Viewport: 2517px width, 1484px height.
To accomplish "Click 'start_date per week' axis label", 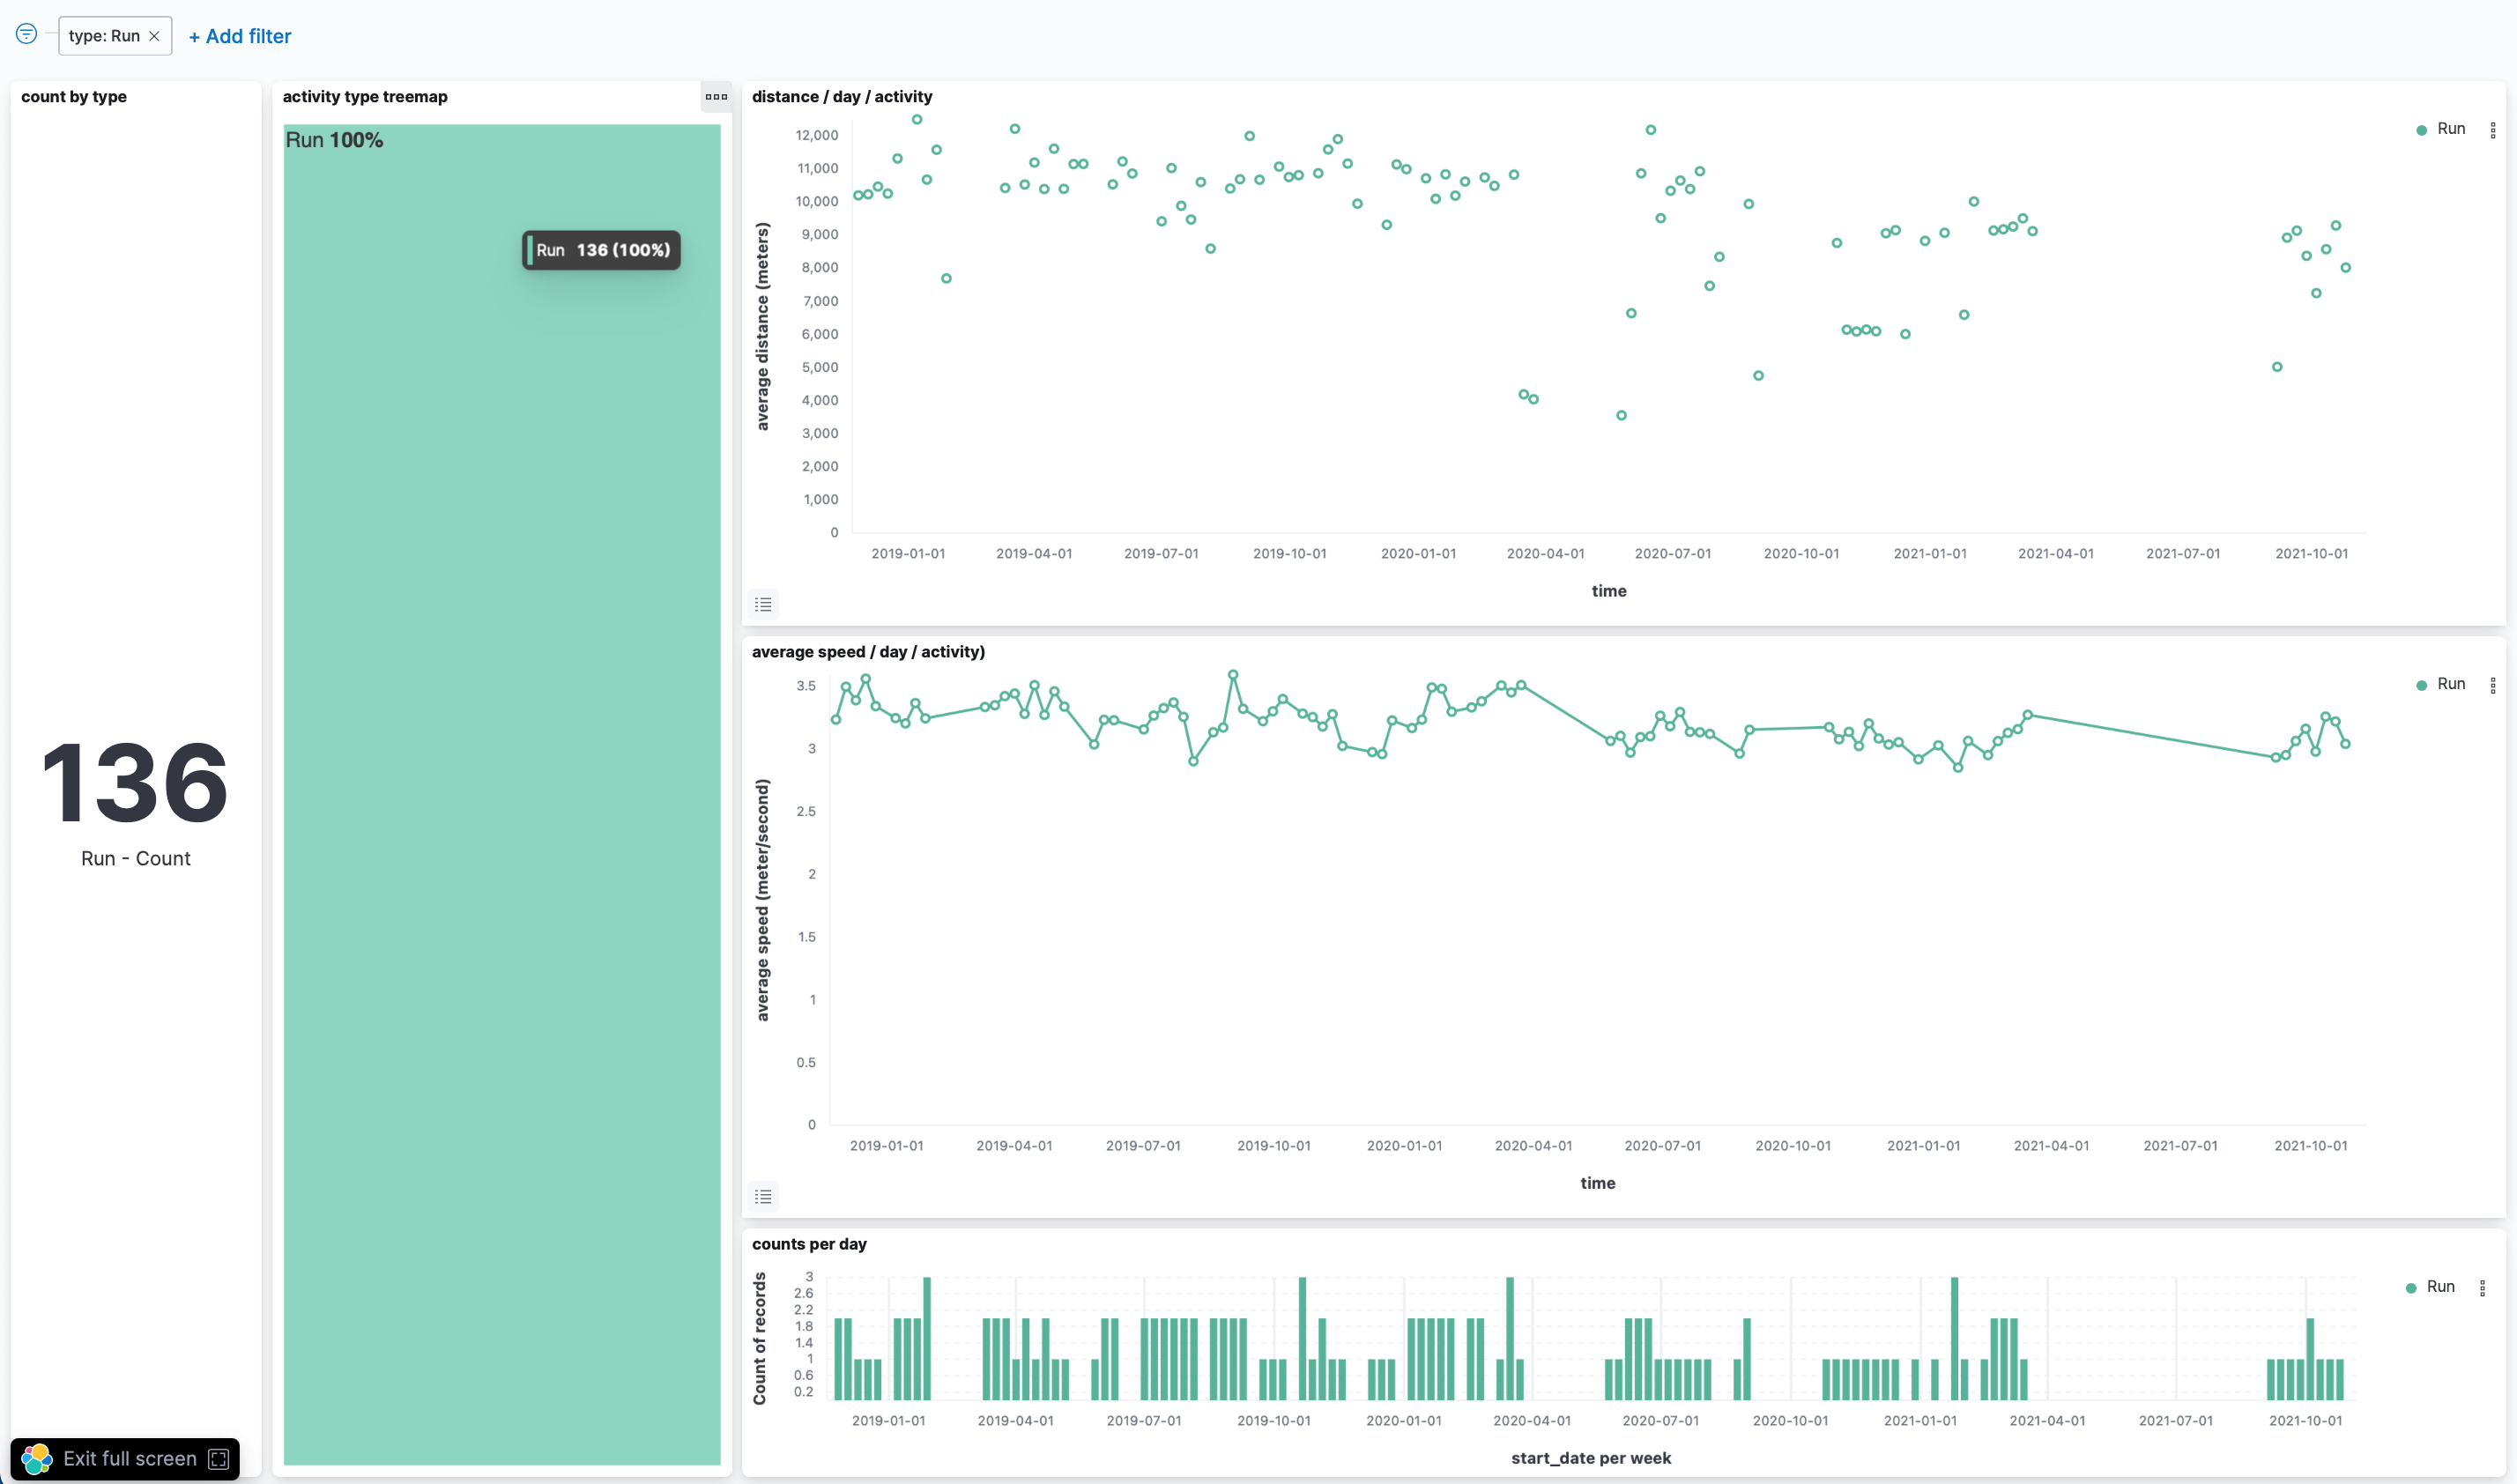I will click(1590, 1458).
